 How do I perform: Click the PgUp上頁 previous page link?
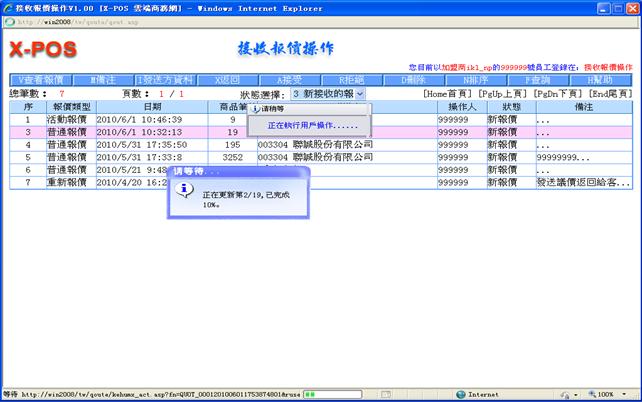point(502,93)
